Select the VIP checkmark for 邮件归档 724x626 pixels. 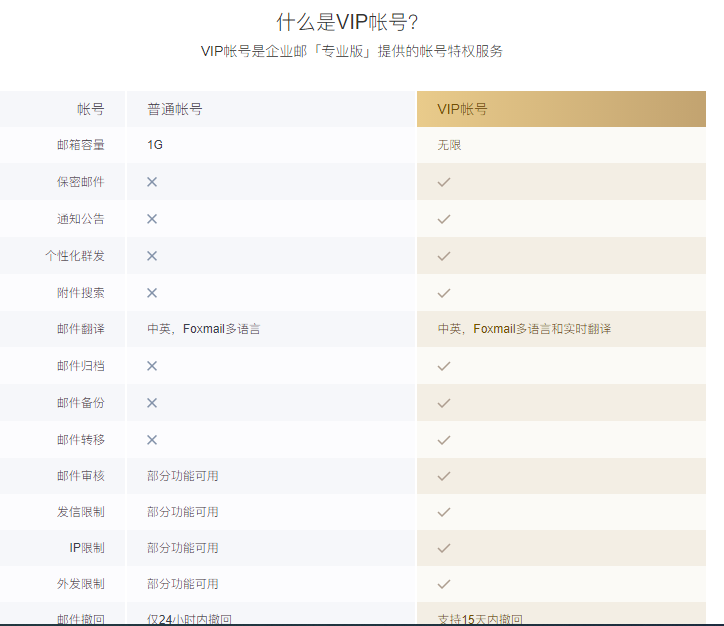click(x=444, y=366)
